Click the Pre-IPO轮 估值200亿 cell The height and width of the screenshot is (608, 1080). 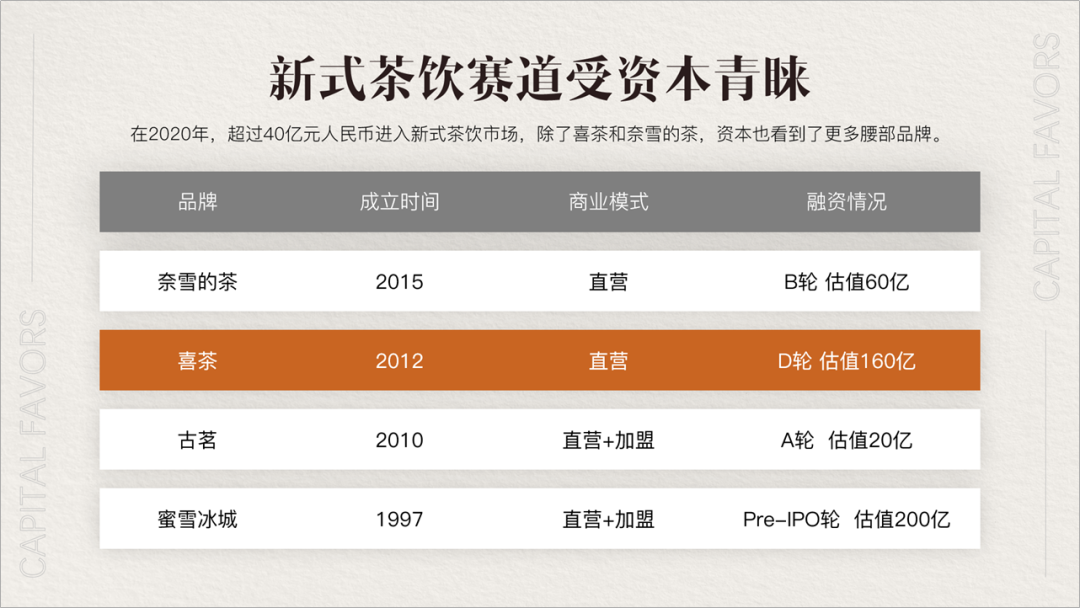(x=847, y=519)
